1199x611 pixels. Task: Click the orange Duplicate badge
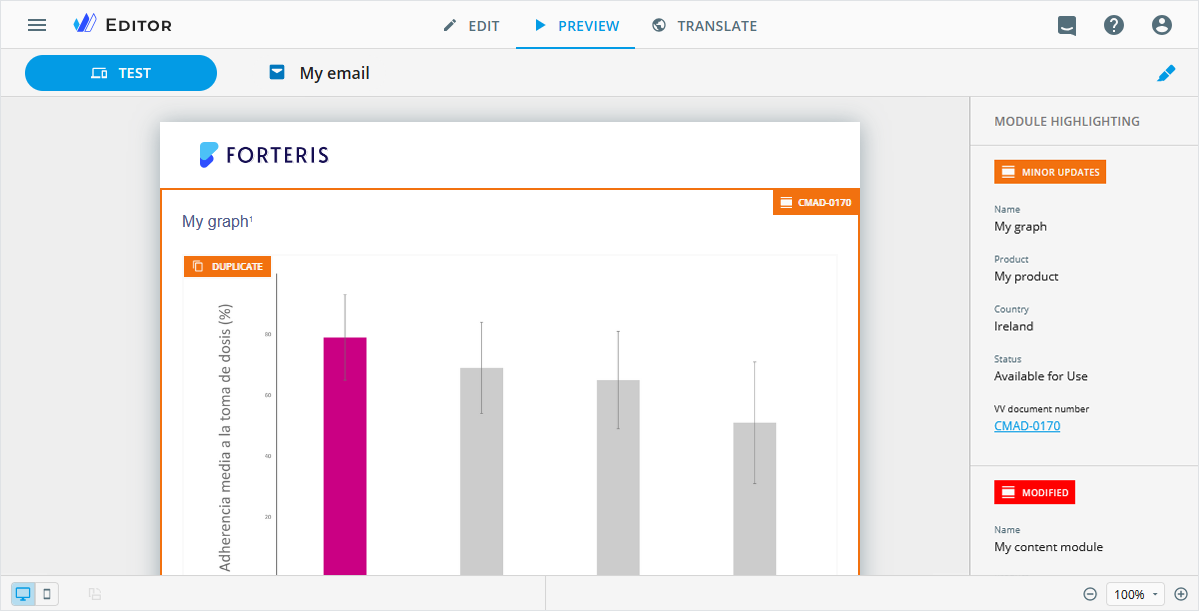[x=228, y=266]
